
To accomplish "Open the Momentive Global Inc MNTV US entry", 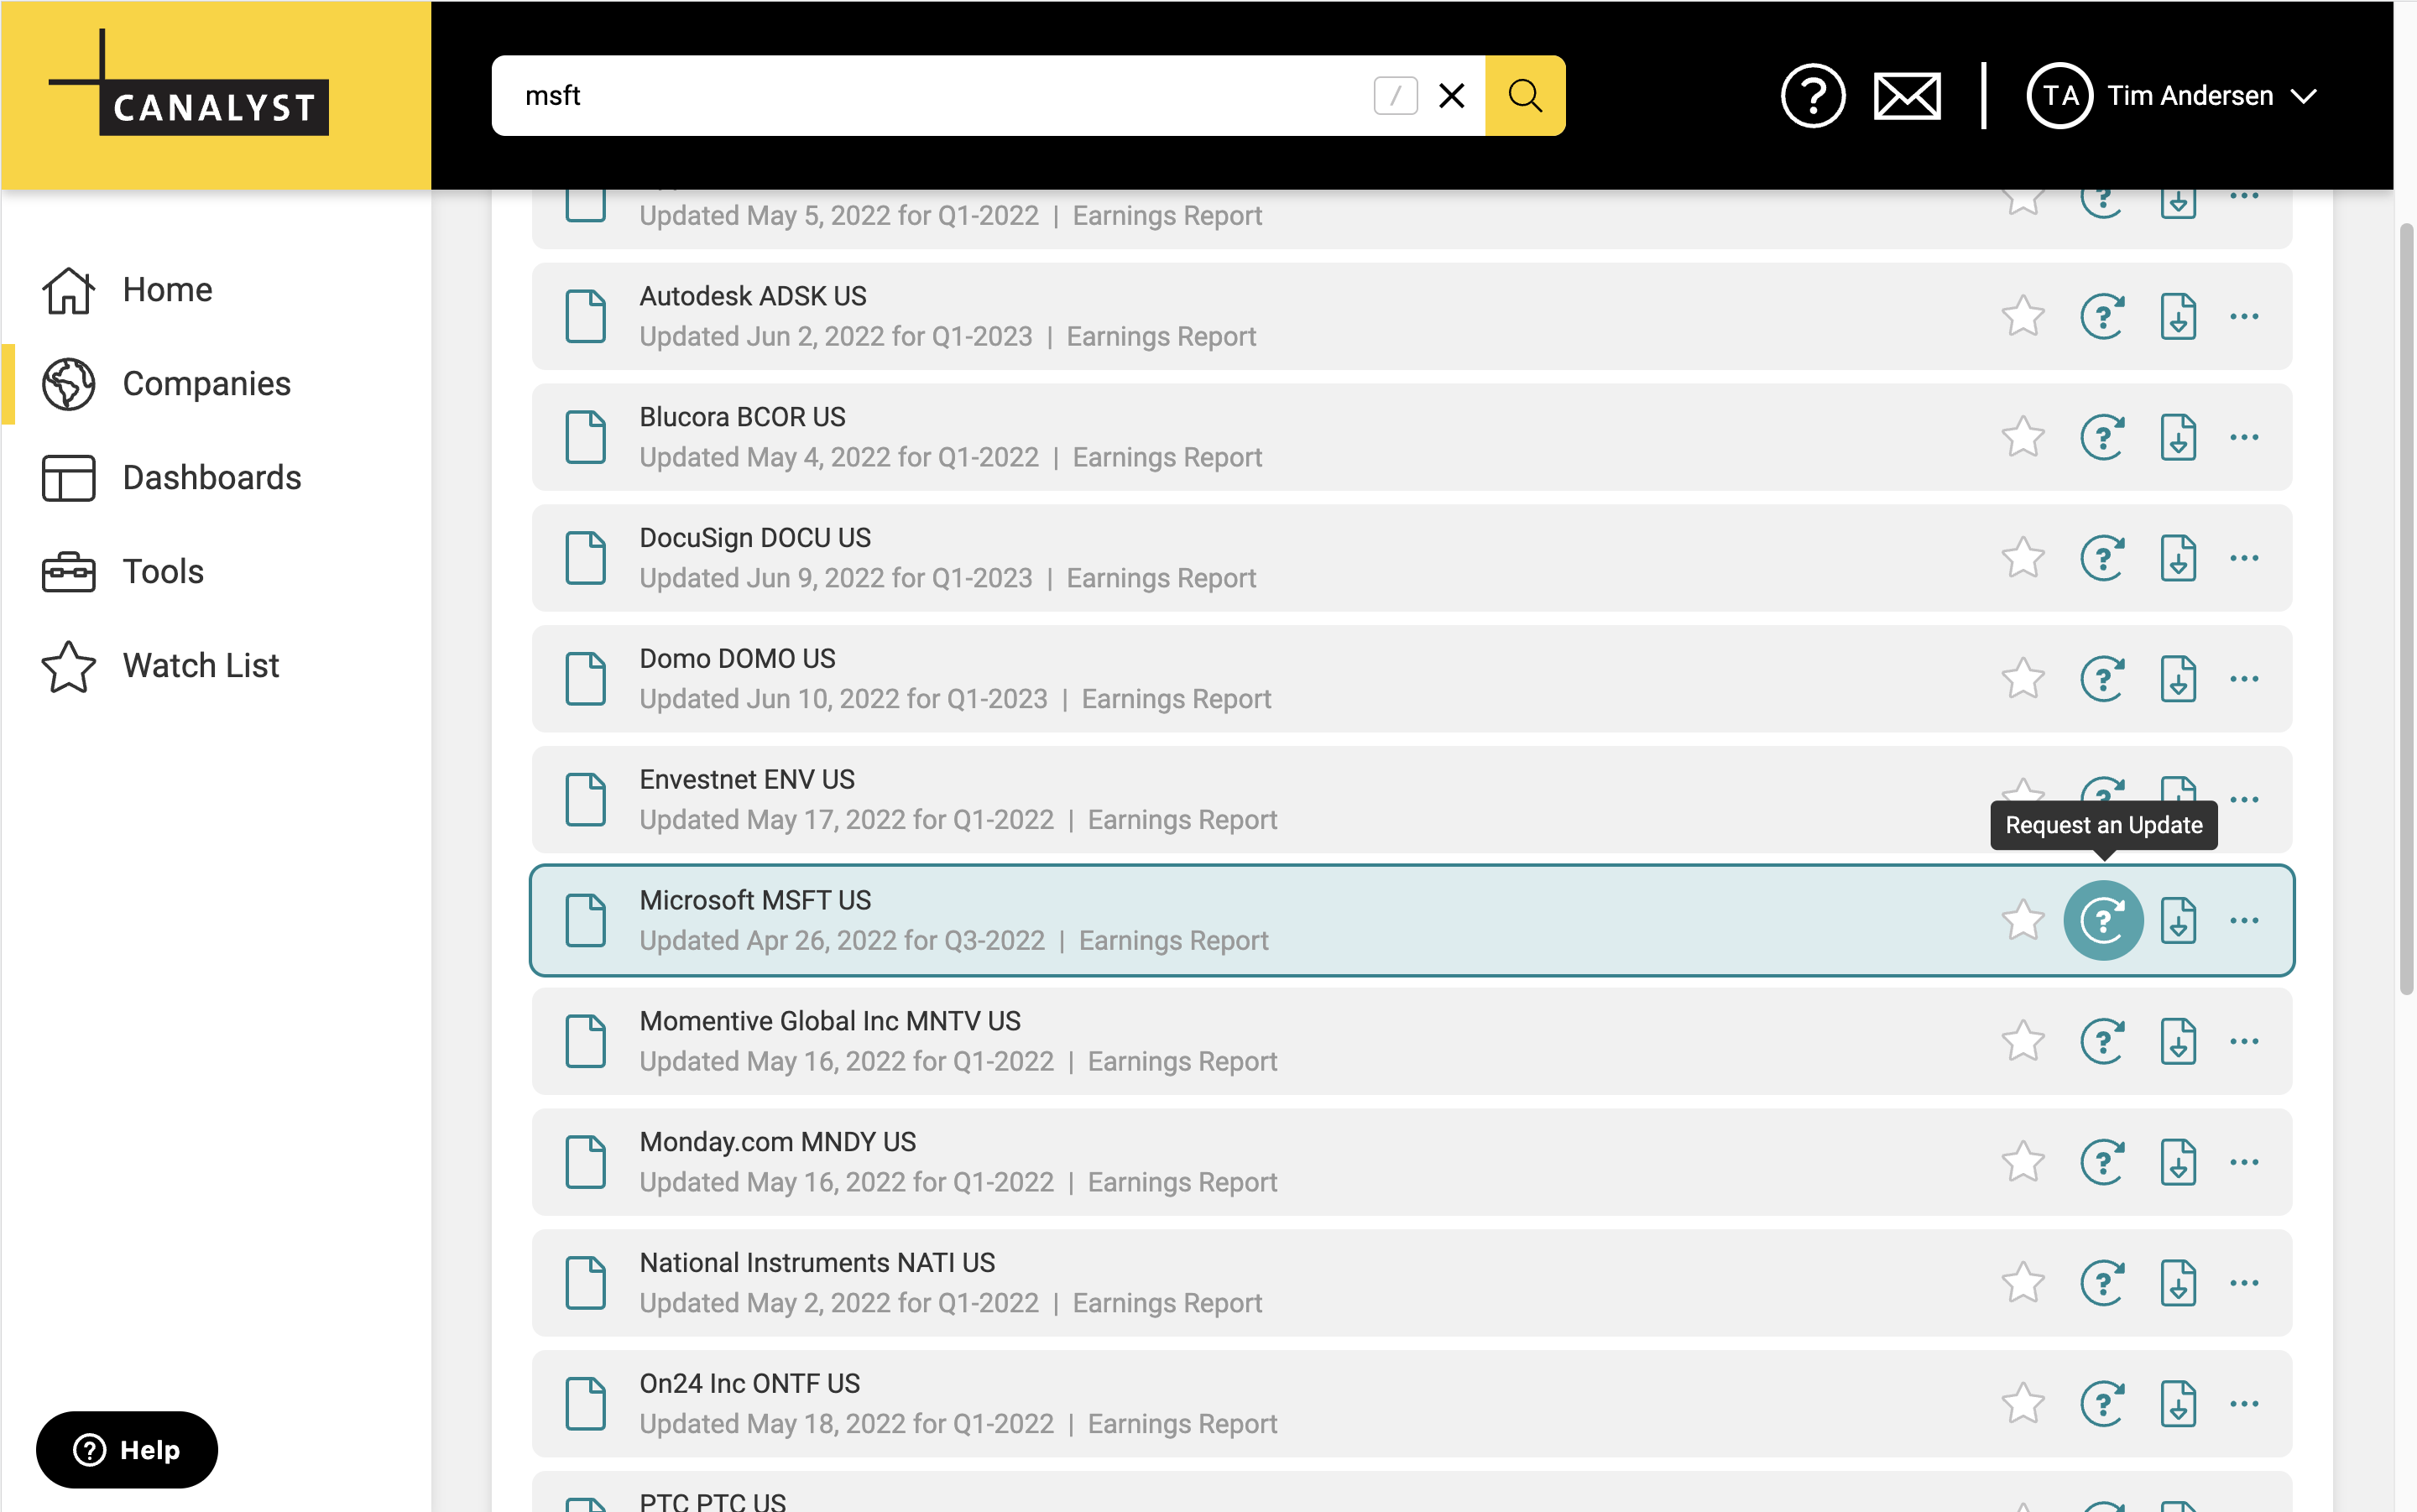I will (x=830, y=1021).
